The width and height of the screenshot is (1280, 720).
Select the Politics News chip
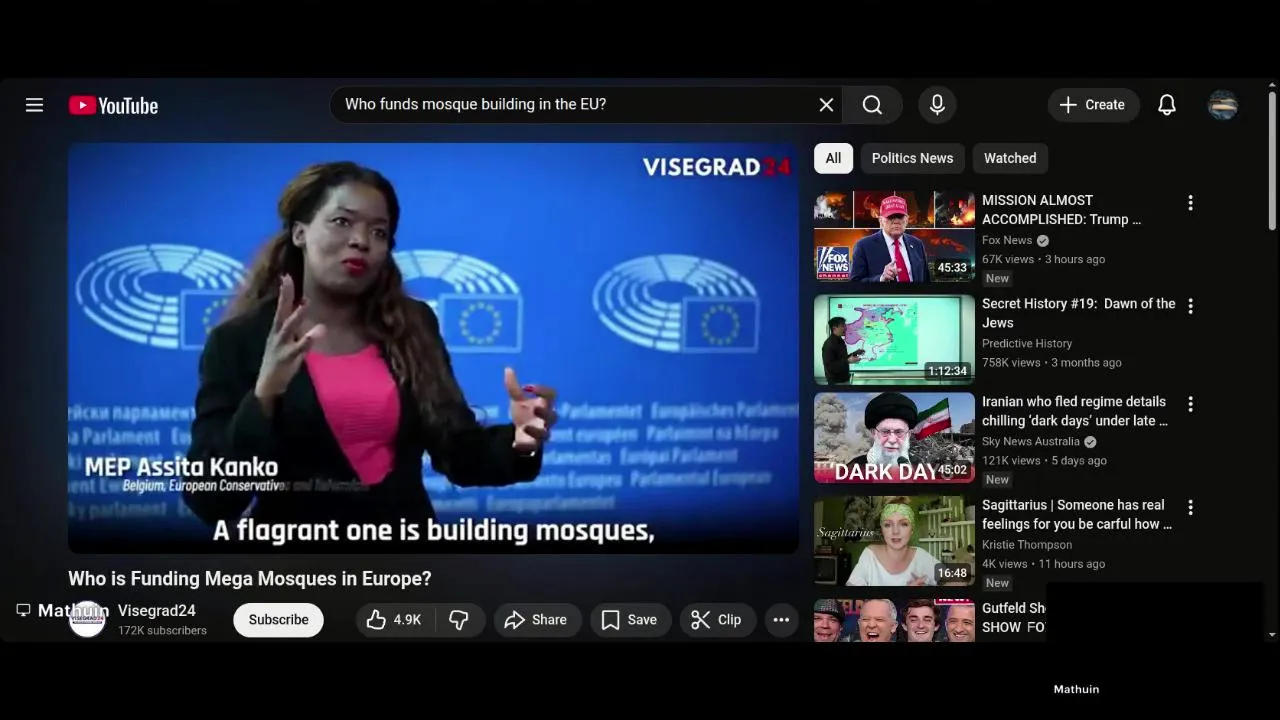(x=912, y=158)
